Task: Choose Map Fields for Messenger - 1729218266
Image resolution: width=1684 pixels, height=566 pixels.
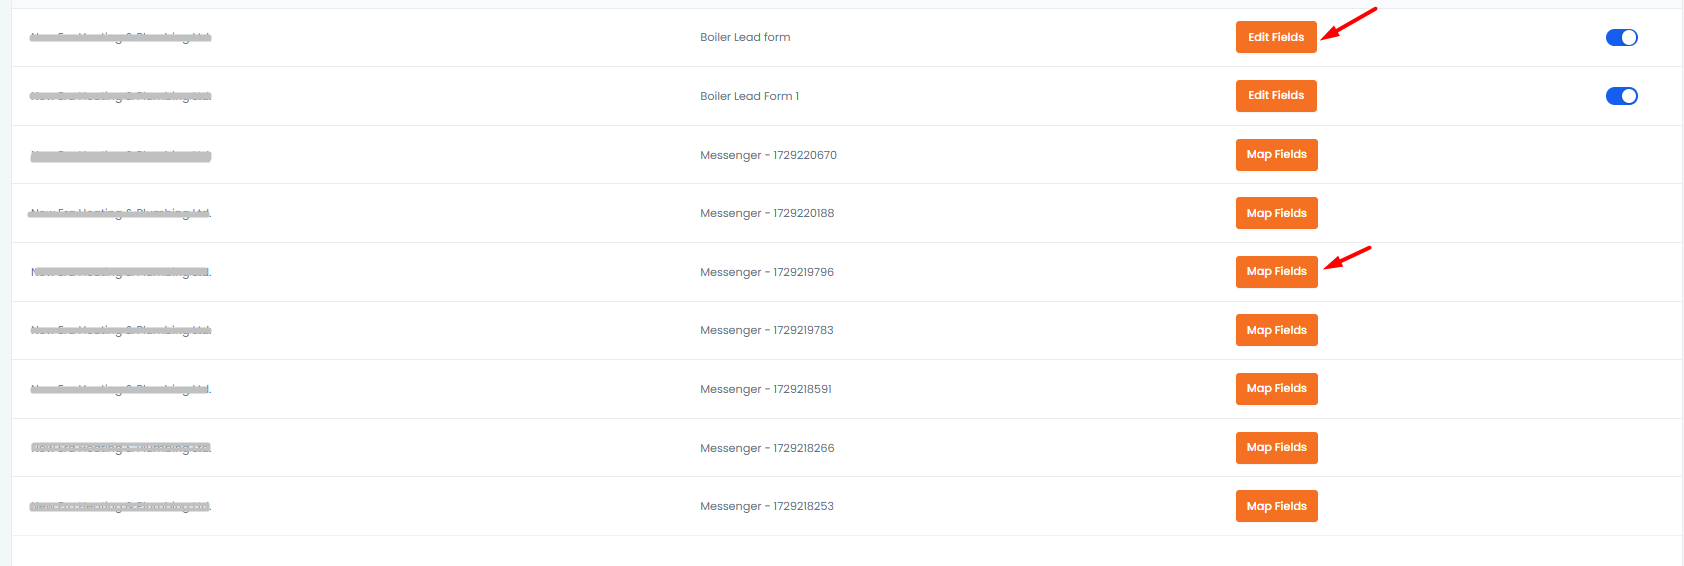Action: (1276, 448)
